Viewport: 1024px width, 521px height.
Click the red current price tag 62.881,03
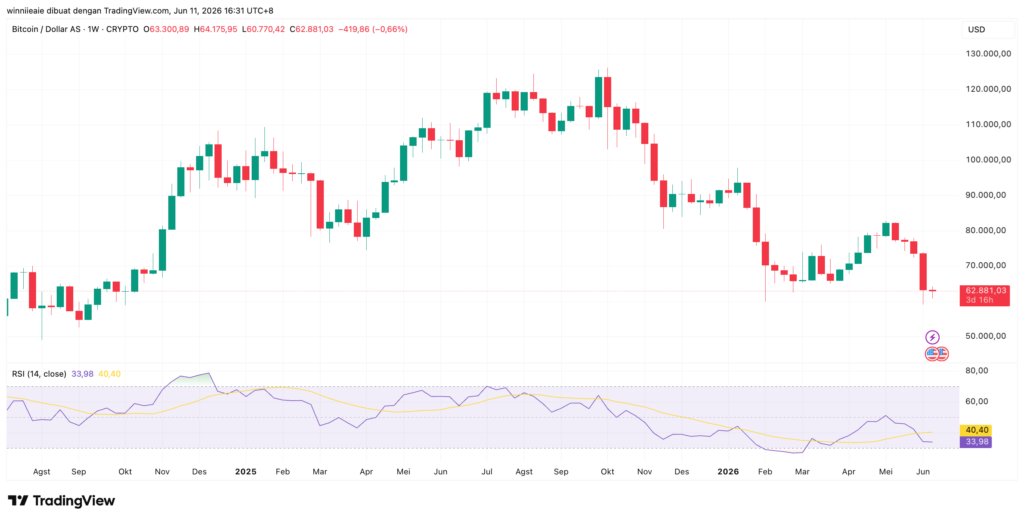click(x=984, y=291)
